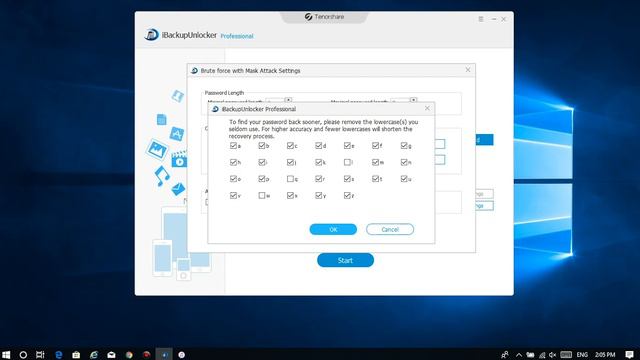Uncheck the lowercase letter b checkbox

tap(262, 145)
